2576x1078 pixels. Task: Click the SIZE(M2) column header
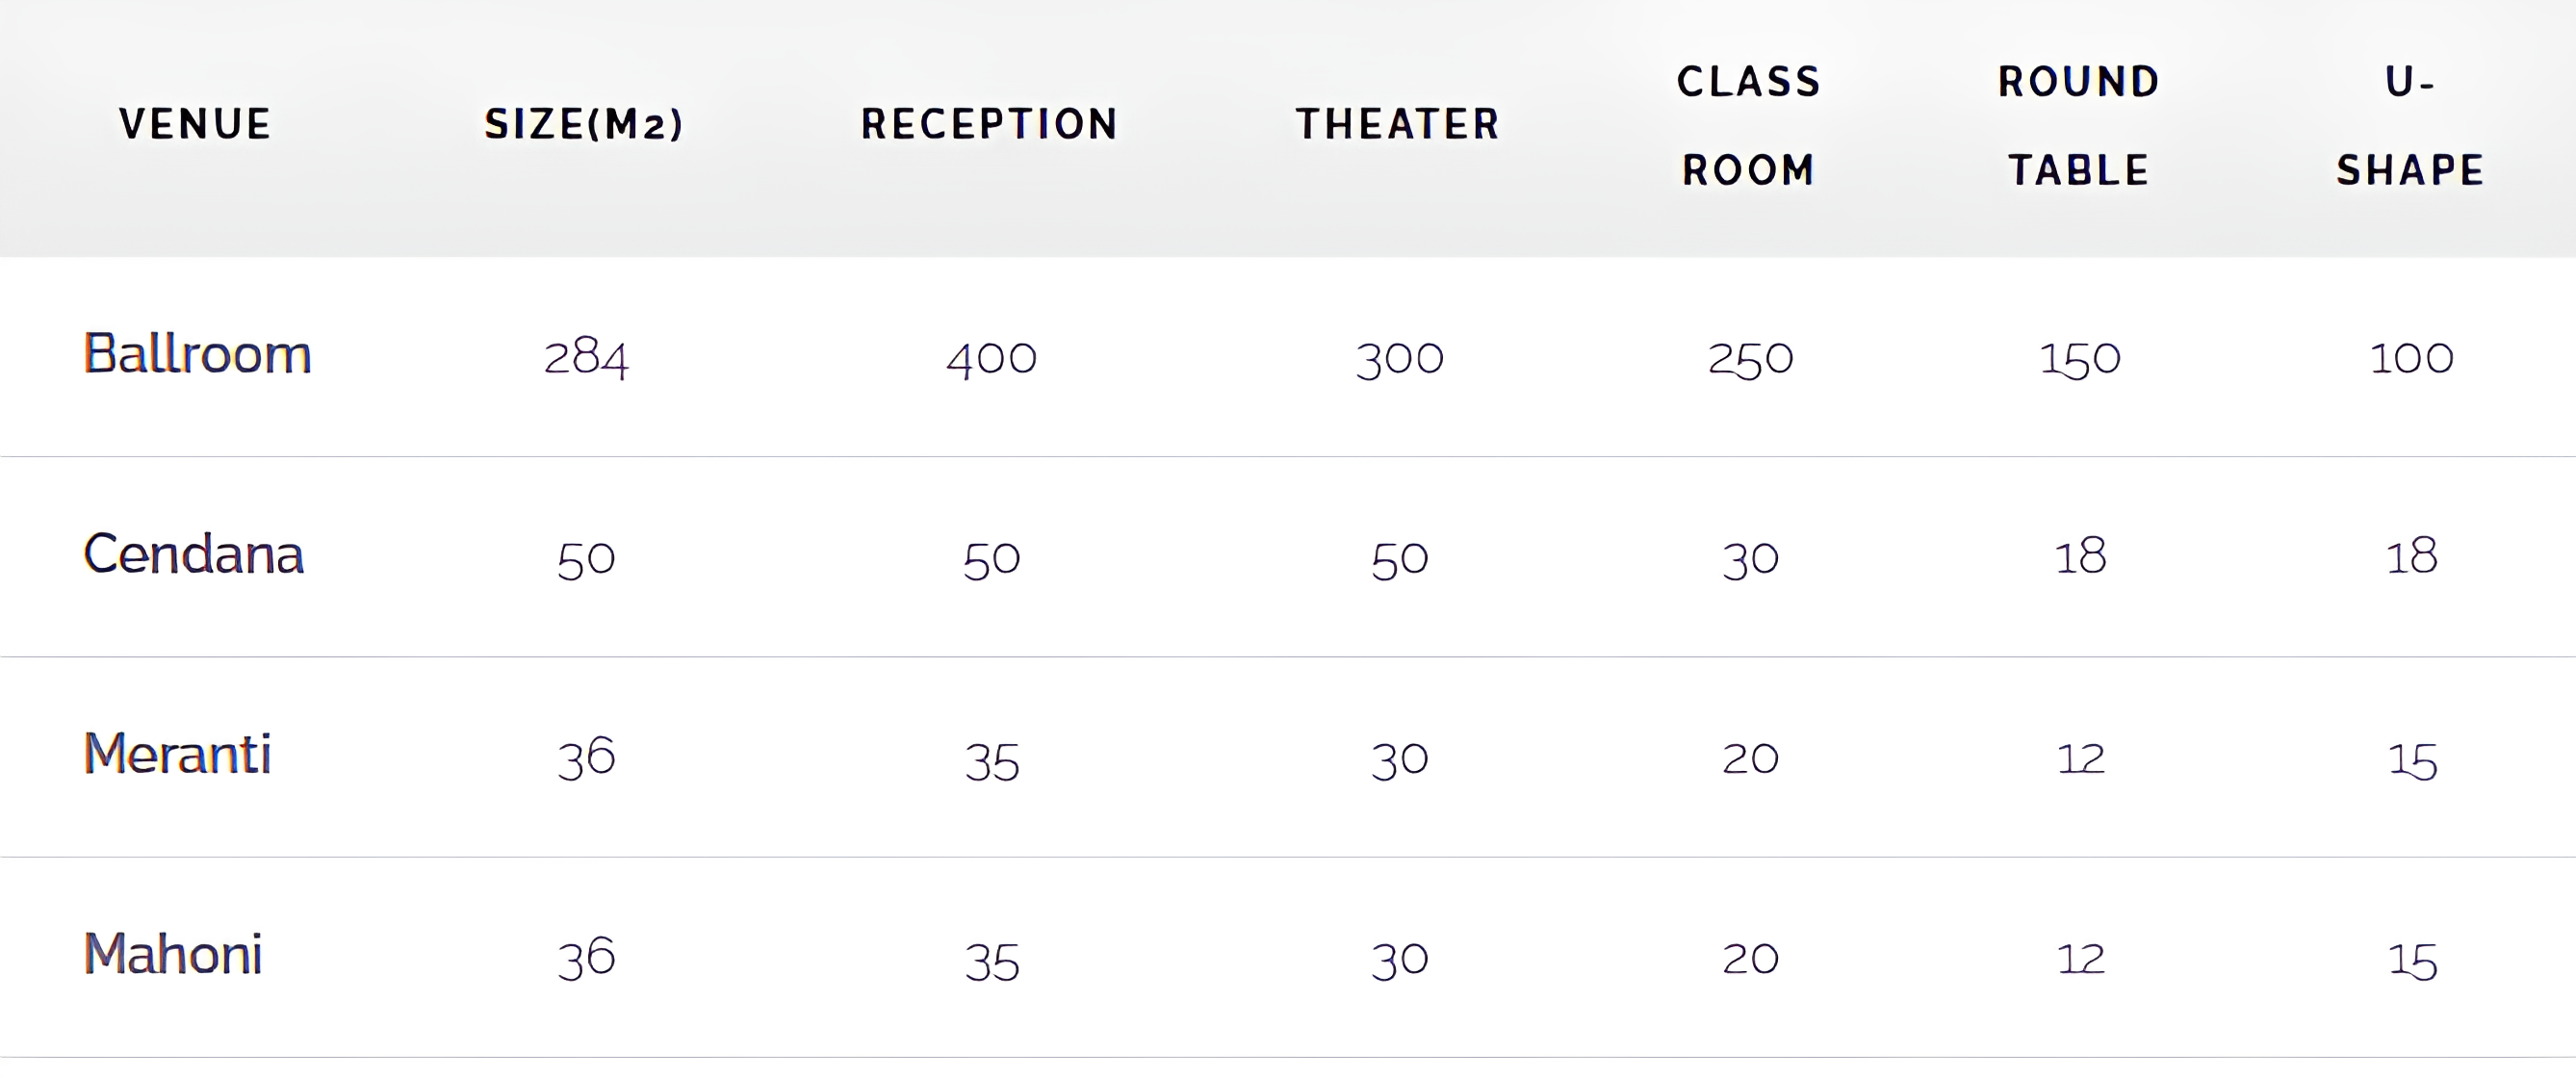584,124
